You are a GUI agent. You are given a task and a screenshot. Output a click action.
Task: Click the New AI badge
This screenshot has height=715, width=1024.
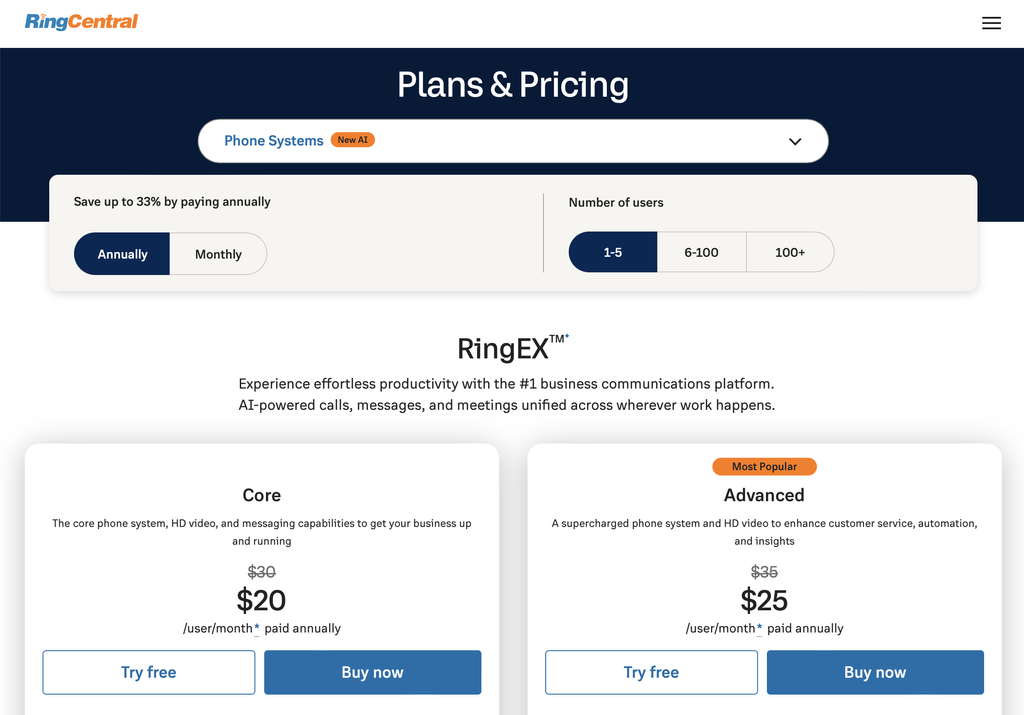[353, 140]
